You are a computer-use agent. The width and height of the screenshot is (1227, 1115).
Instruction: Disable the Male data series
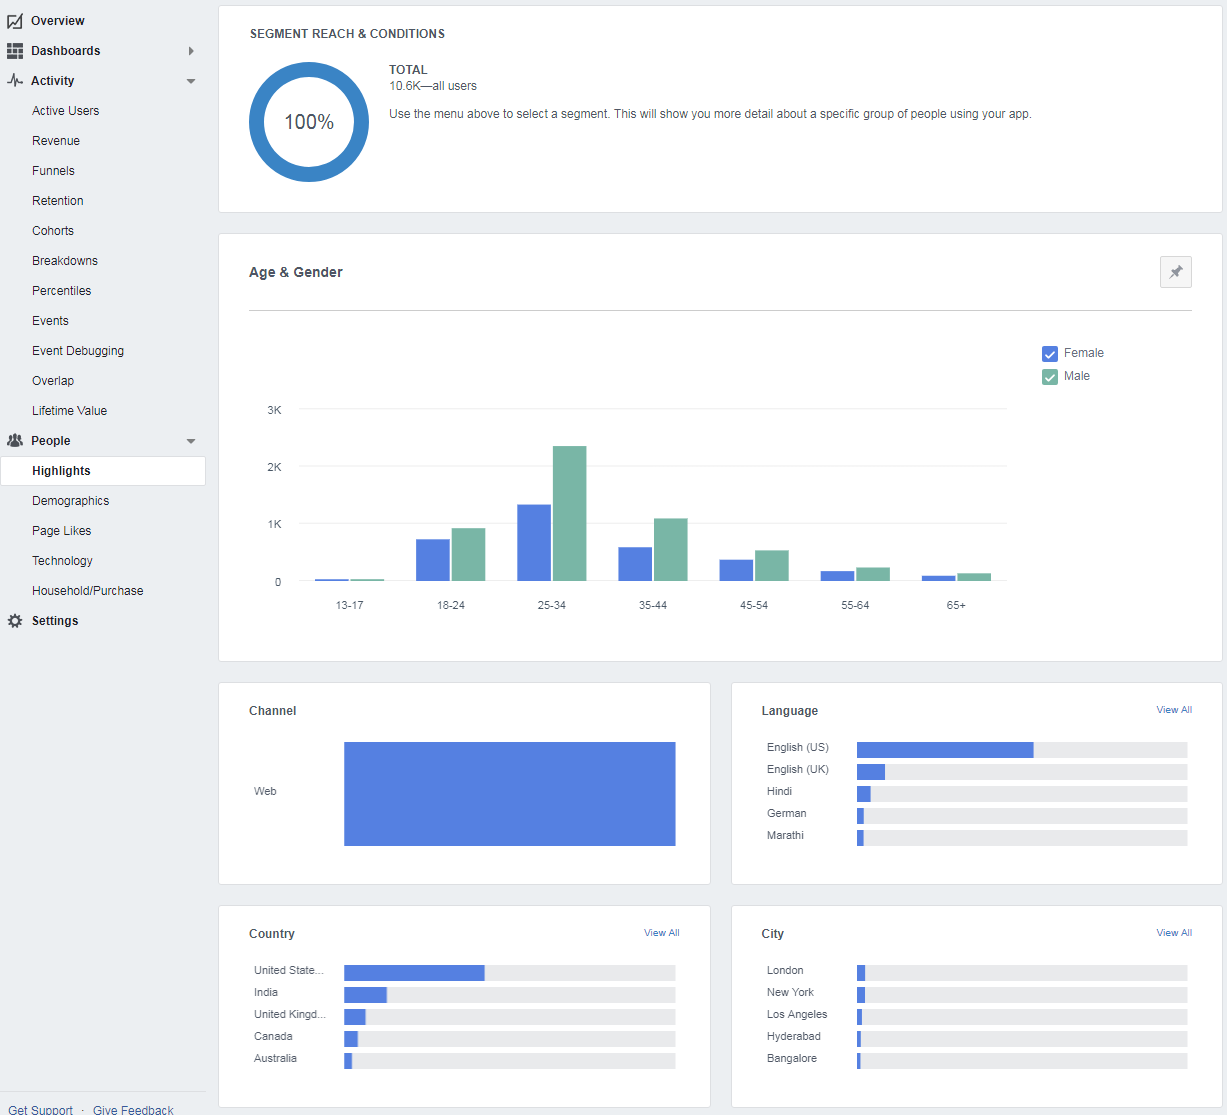[x=1049, y=376]
